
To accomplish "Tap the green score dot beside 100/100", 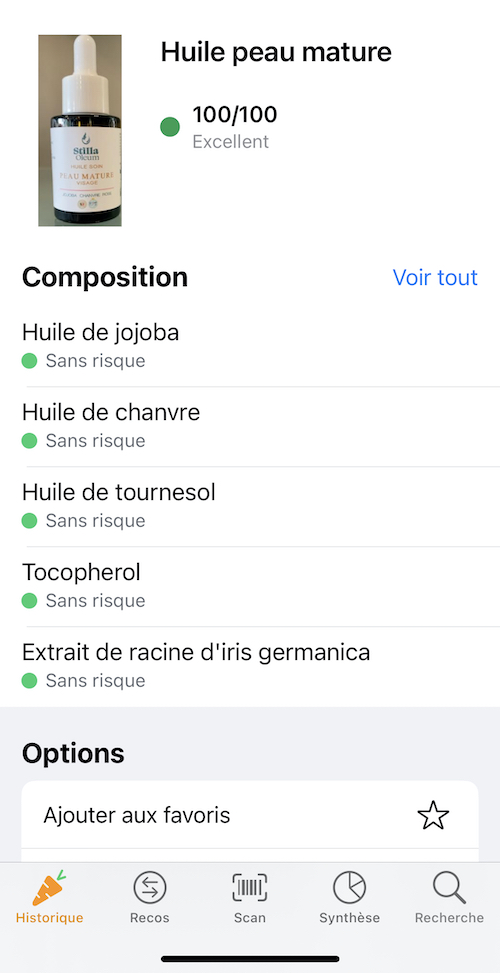I will coord(170,127).
